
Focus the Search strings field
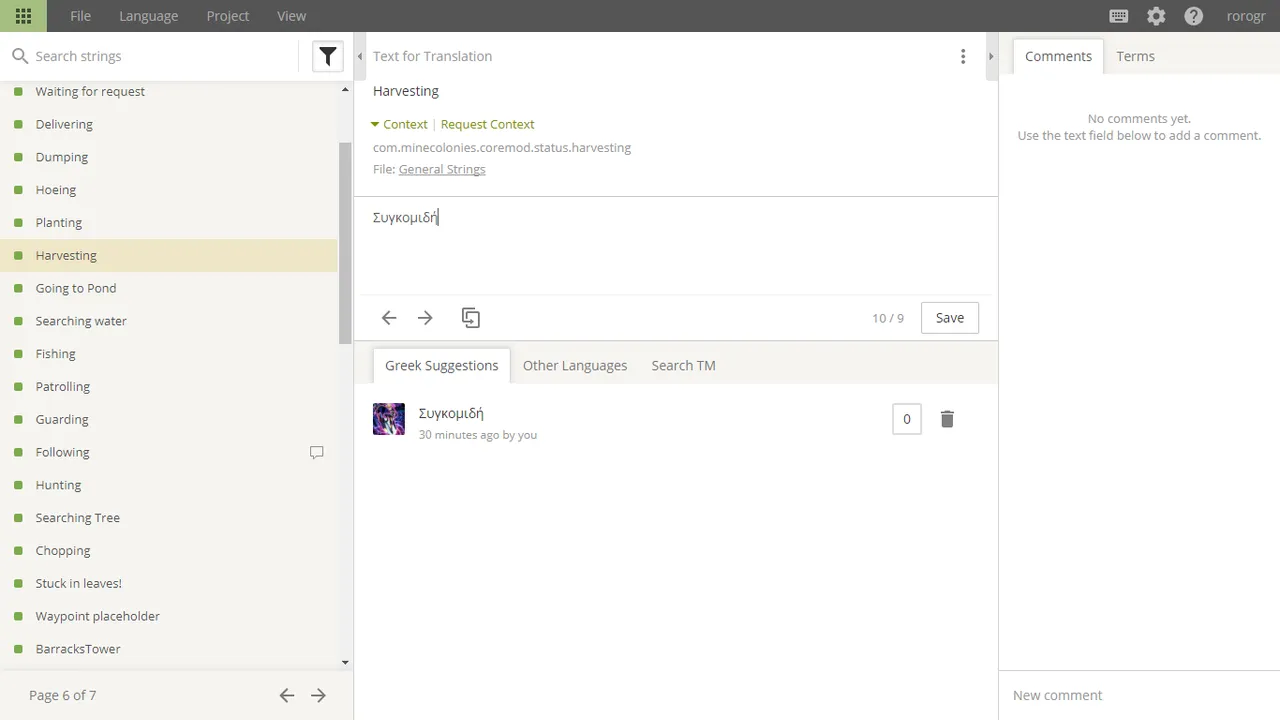[160, 56]
